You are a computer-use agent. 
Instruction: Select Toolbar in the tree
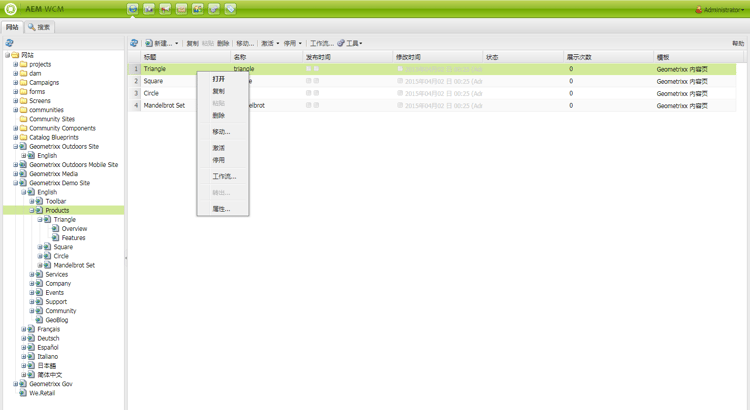point(56,201)
